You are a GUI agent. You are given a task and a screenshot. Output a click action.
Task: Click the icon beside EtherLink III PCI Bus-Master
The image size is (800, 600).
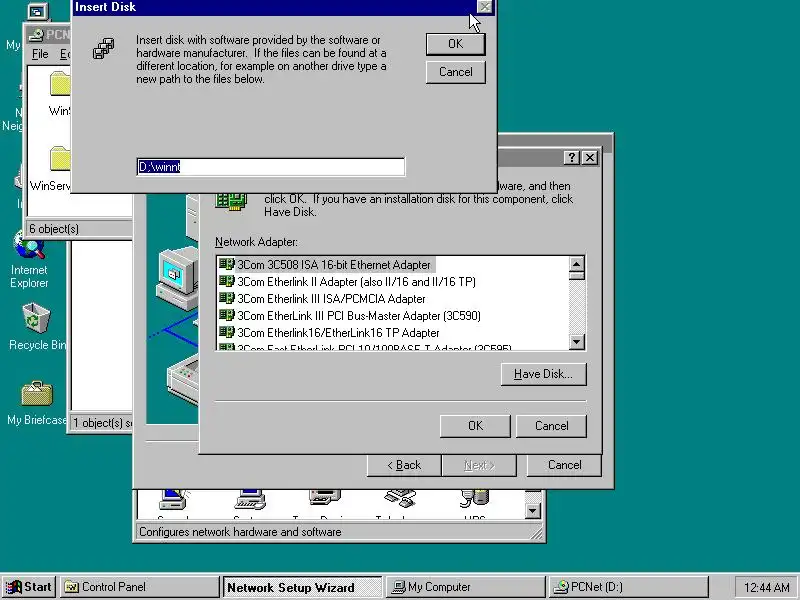(227, 315)
